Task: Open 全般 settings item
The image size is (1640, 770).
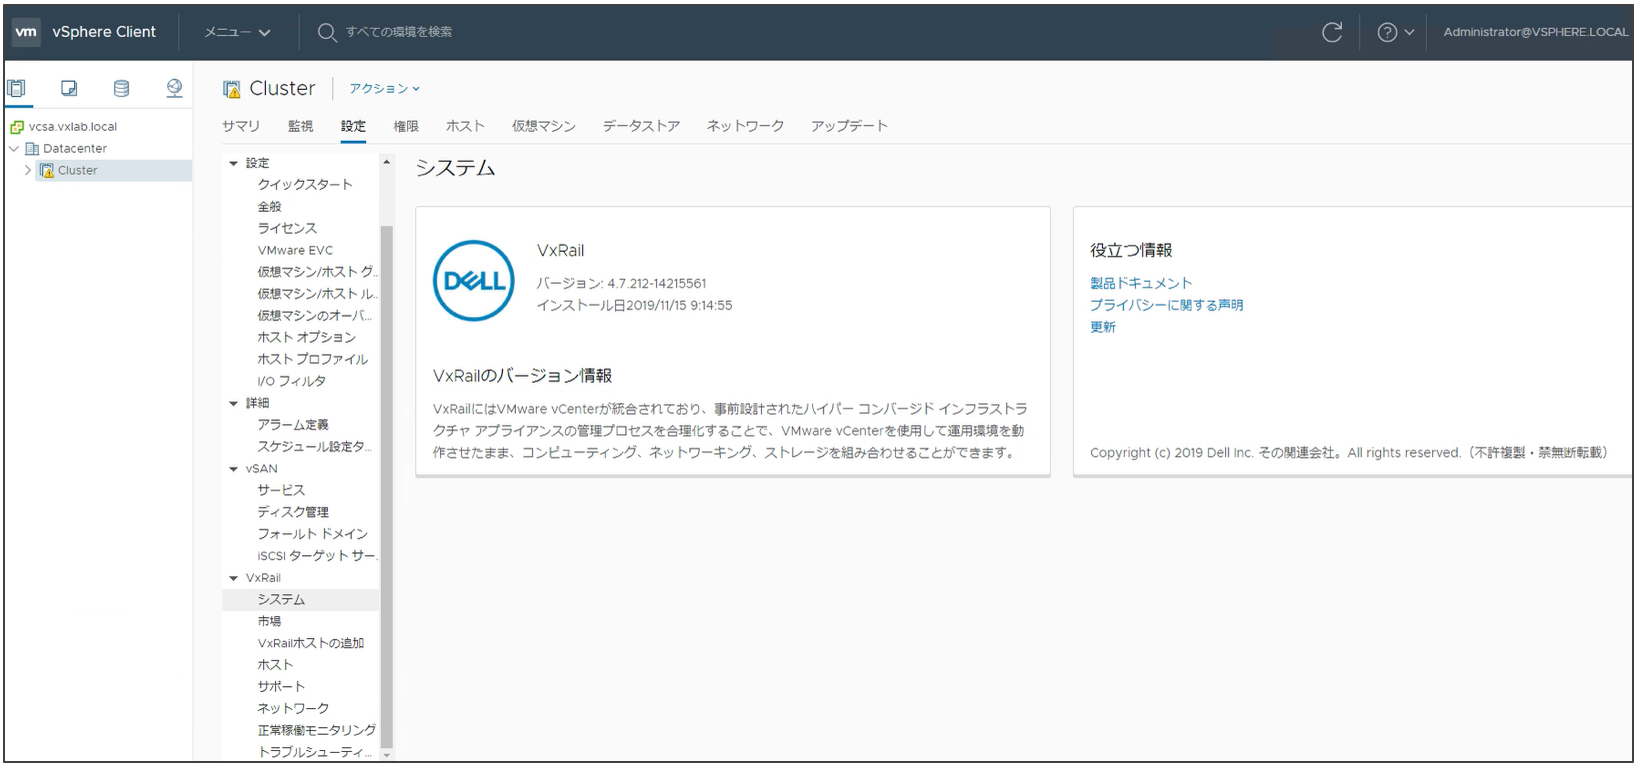Action: (x=270, y=206)
